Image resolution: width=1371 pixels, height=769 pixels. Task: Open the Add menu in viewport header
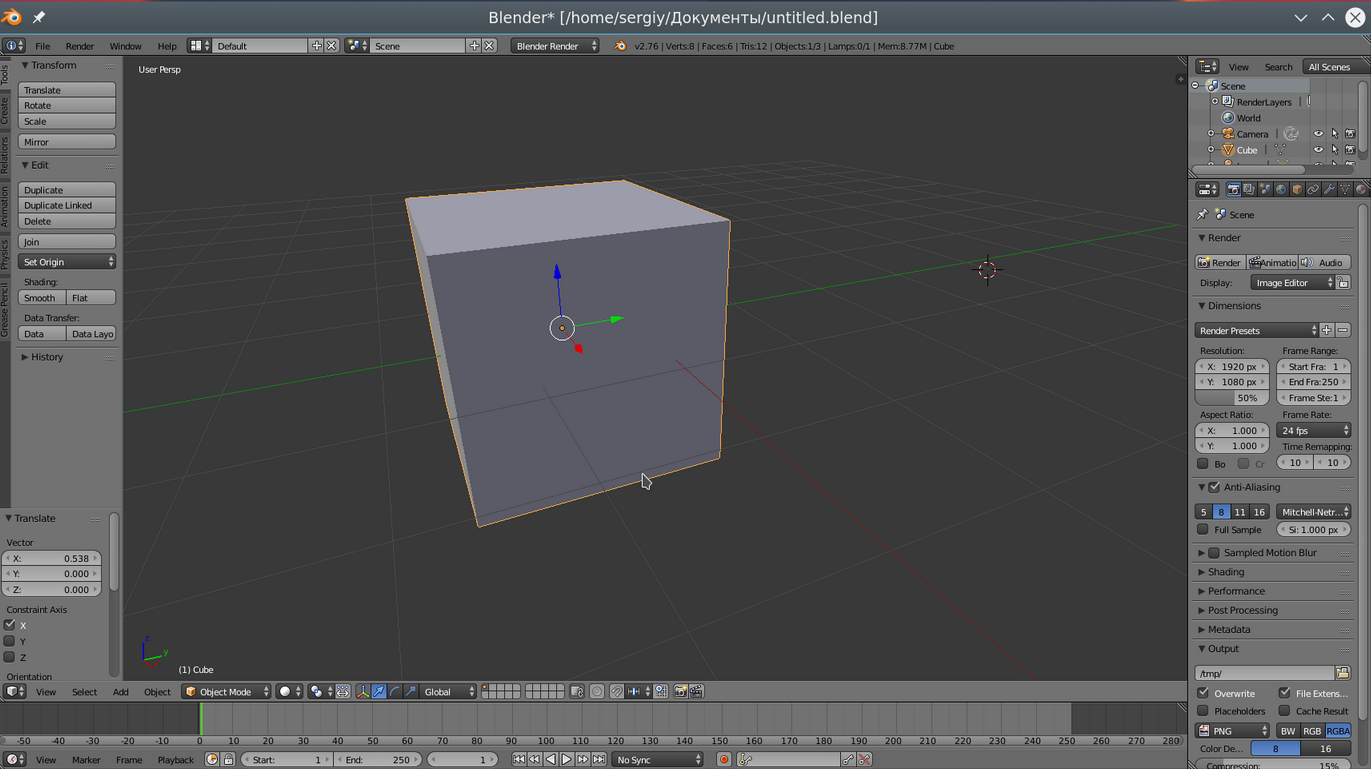click(x=120, y=692)
